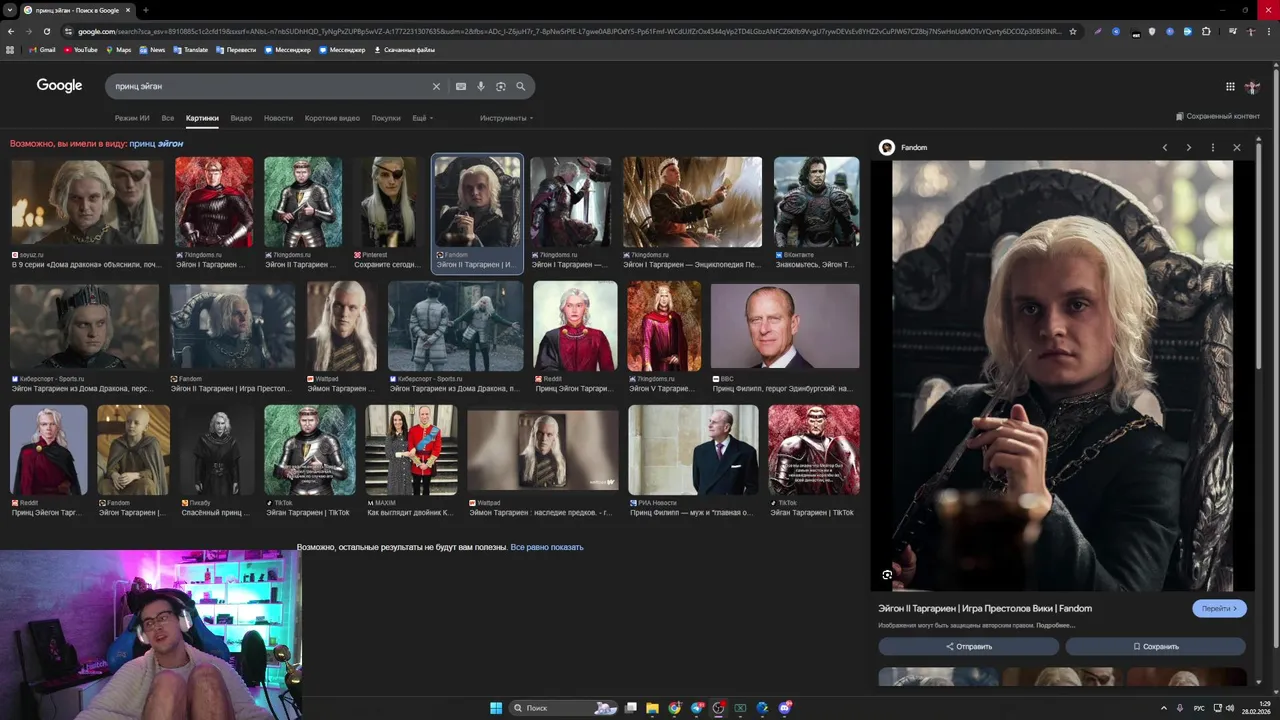Open the Google account avatar

1252,87
